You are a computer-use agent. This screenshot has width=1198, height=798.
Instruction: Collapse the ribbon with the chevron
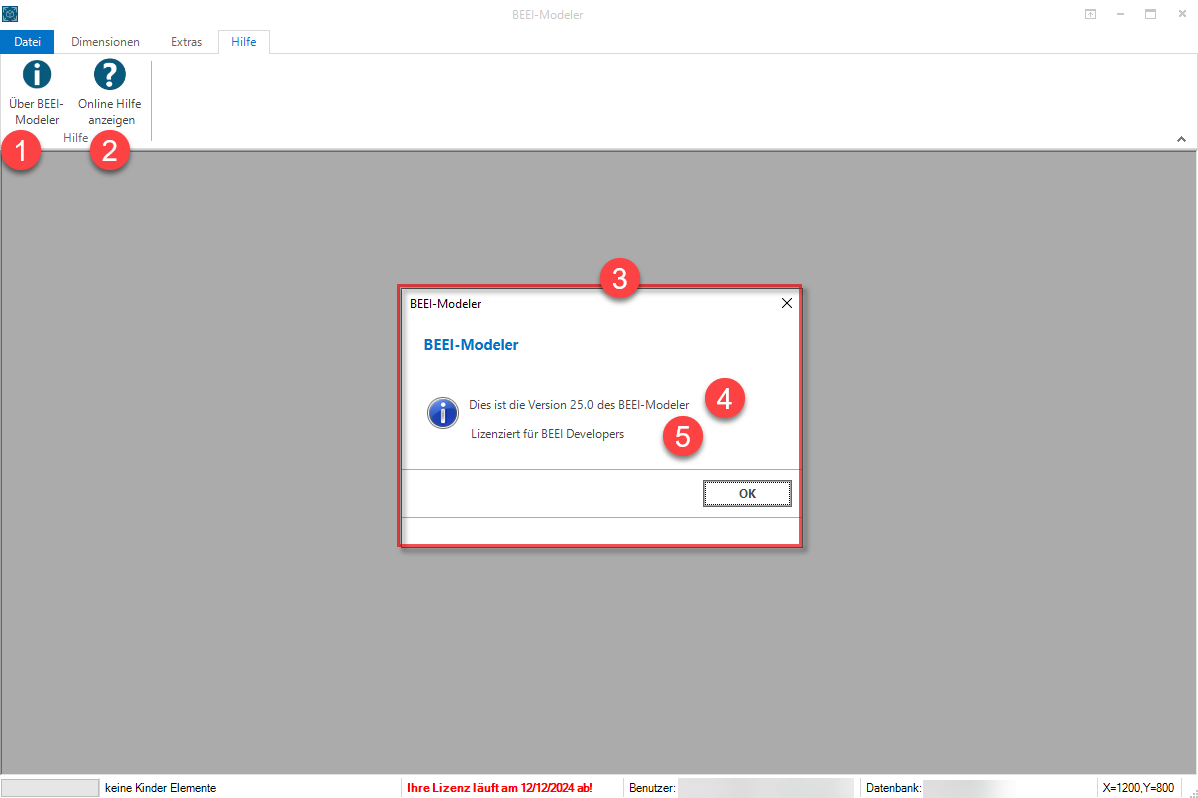pyautogui.click(x=1181, y=139)
